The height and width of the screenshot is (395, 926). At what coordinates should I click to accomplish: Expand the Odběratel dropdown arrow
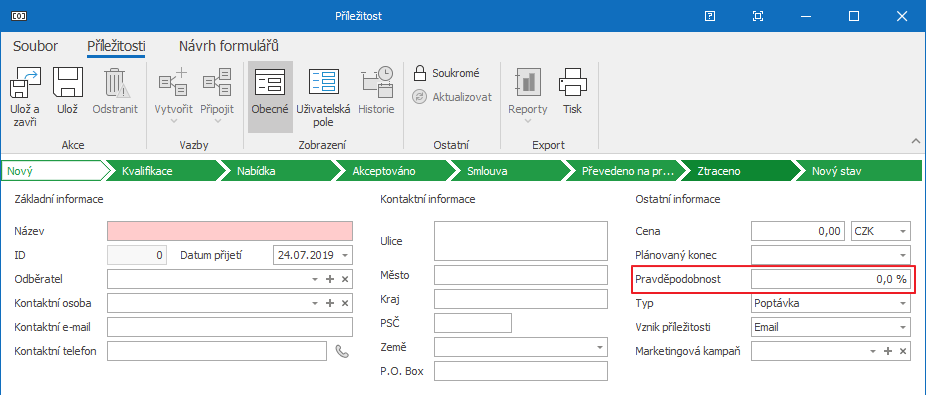pos(315,279)
